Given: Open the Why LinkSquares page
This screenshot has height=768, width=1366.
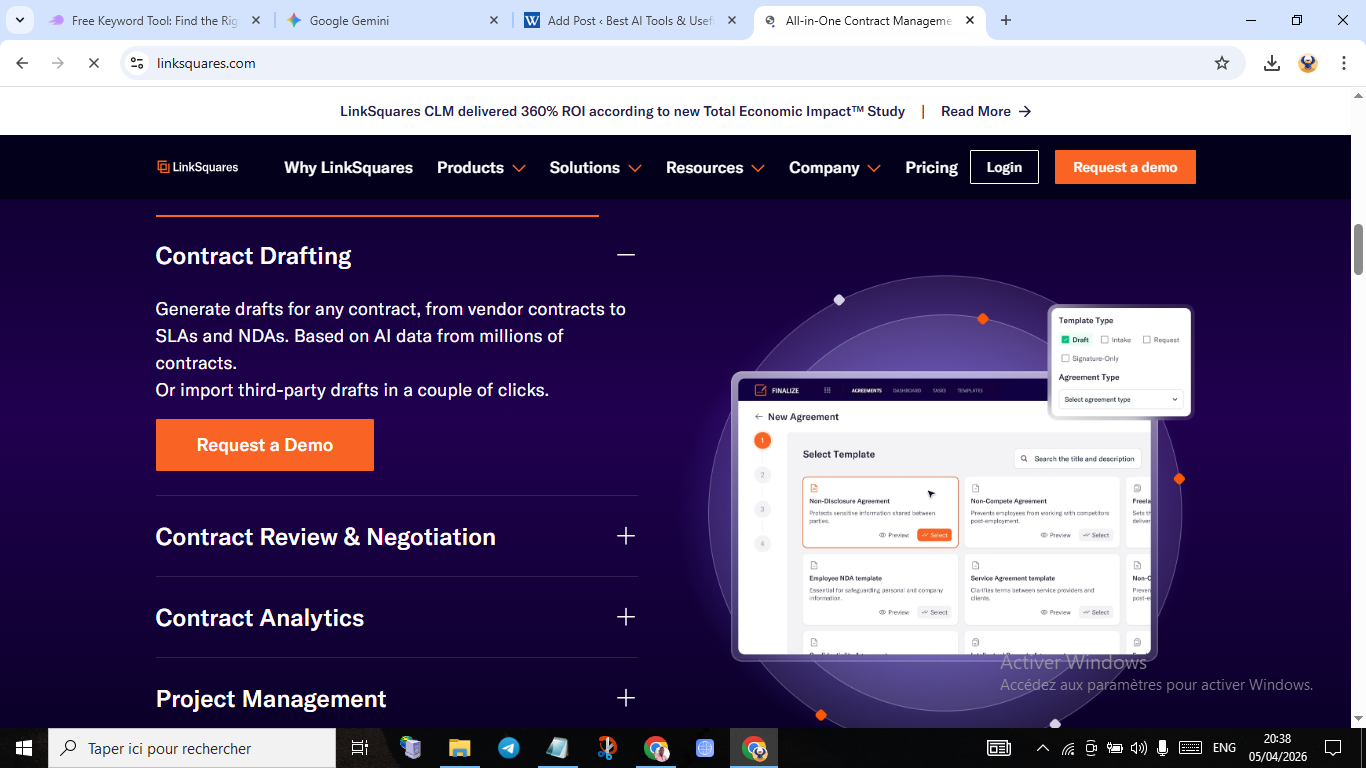Looking at the screenshot, I should [348, 167].
